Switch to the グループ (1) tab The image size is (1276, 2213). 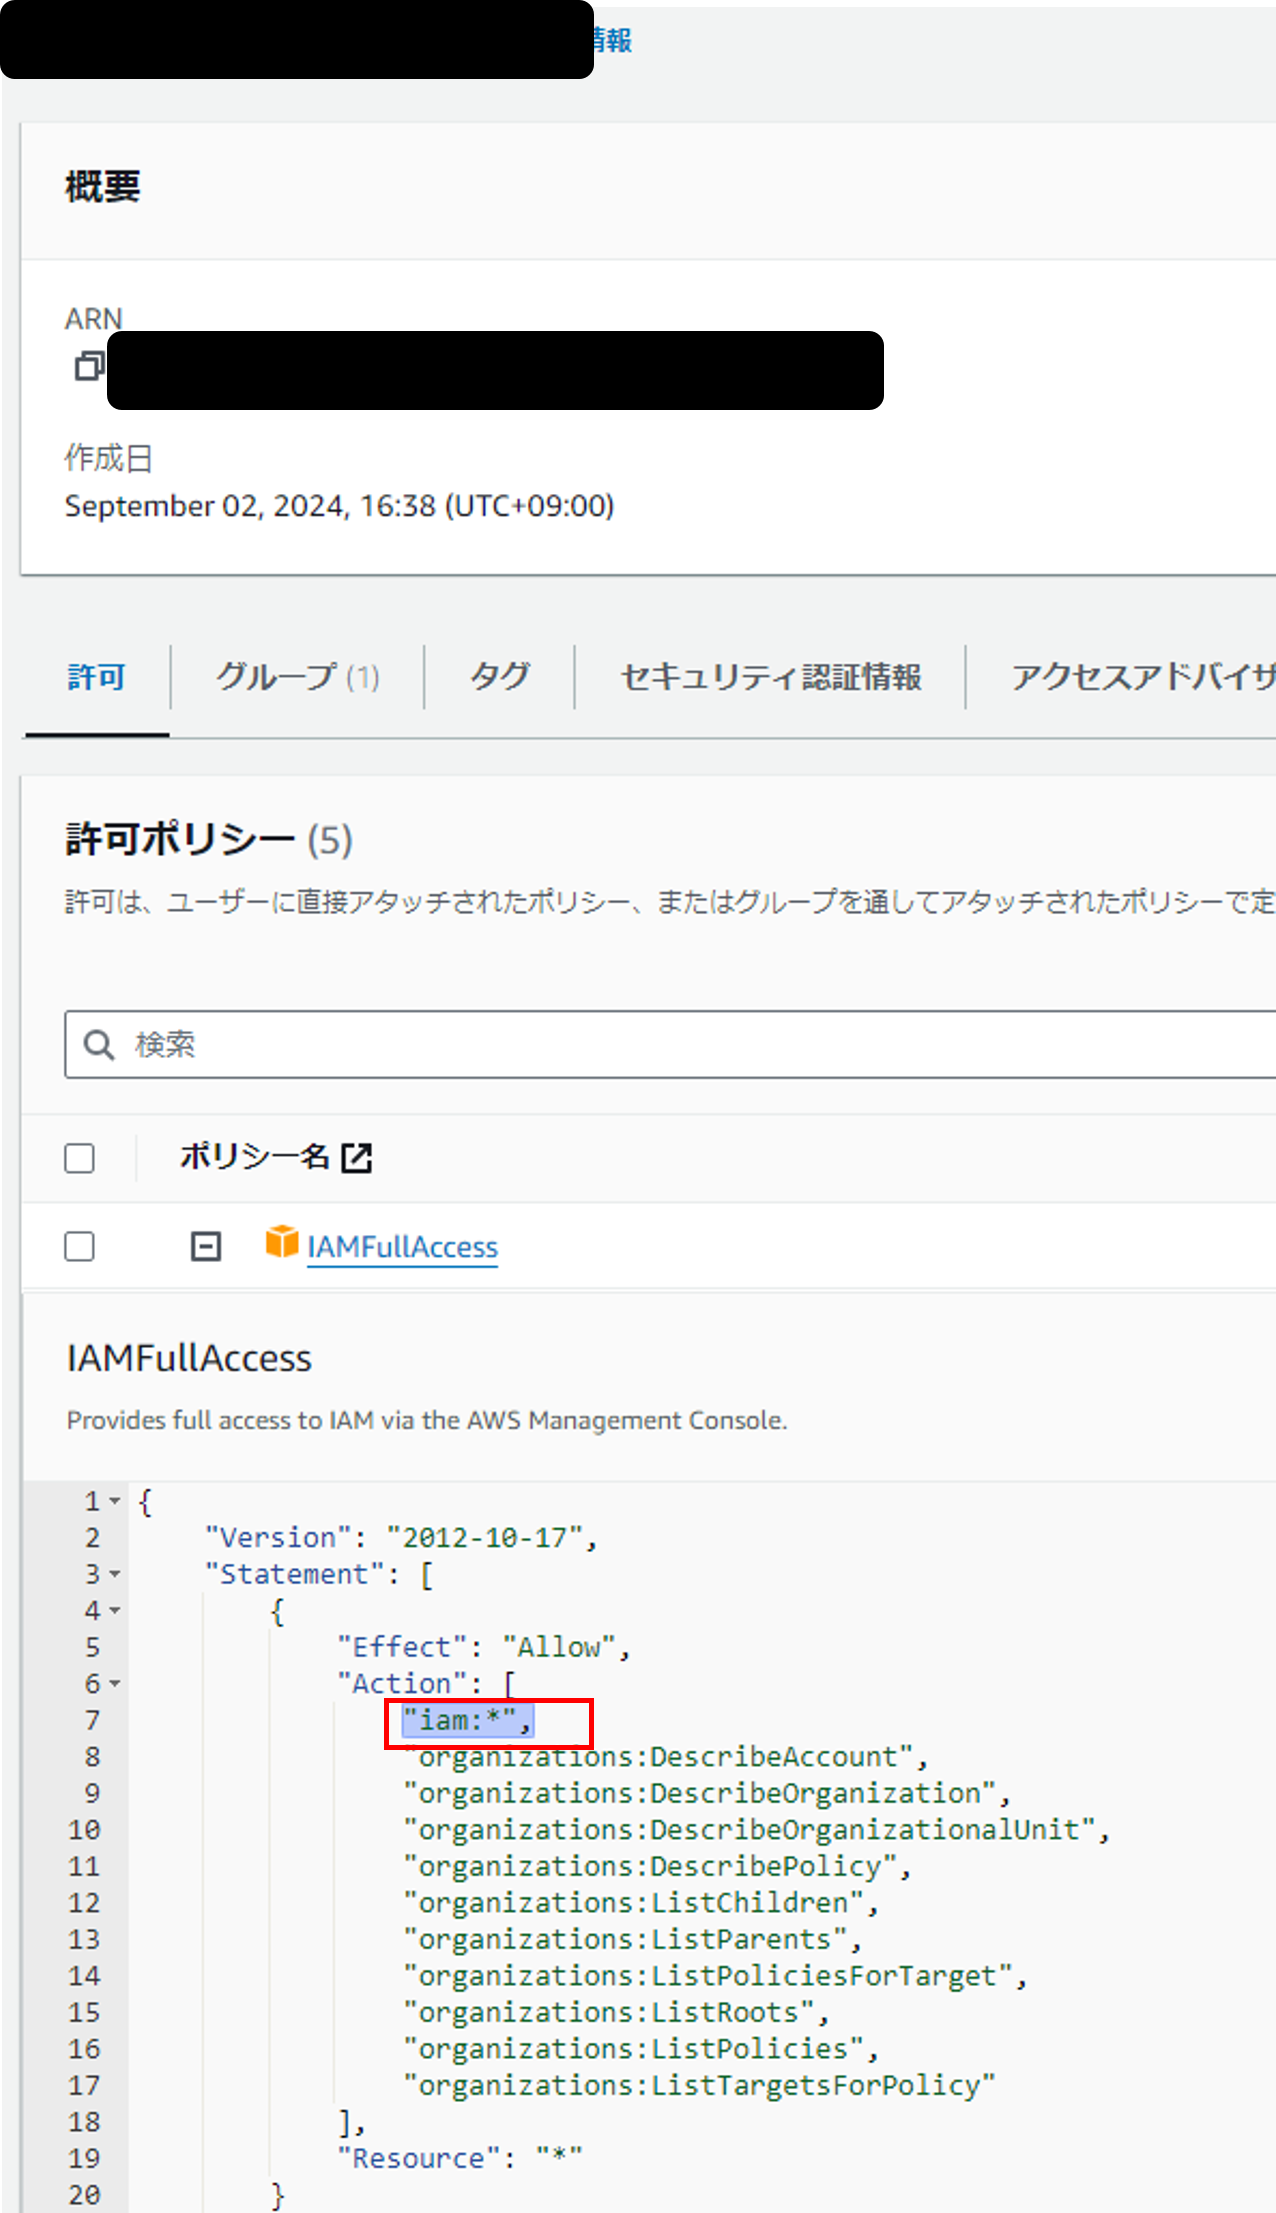[297, 677]
